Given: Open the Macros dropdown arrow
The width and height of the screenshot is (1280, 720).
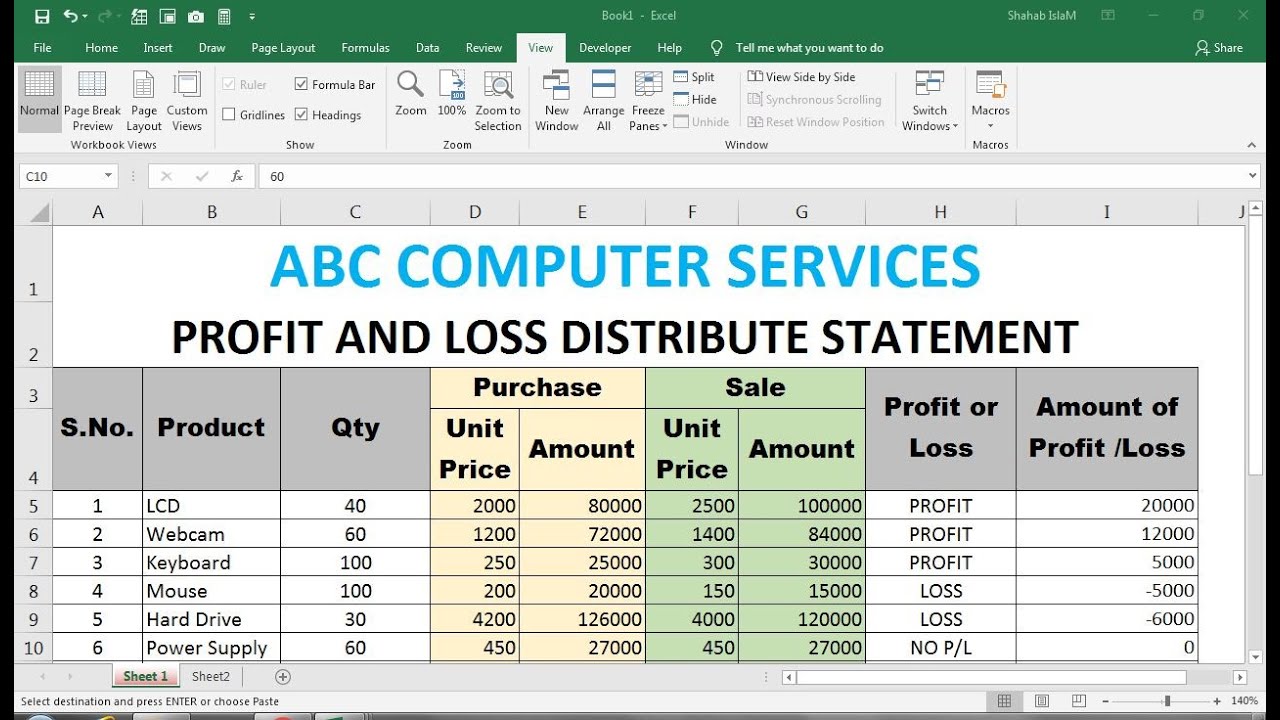Looking at the screenshot, I should pos(990,126).
